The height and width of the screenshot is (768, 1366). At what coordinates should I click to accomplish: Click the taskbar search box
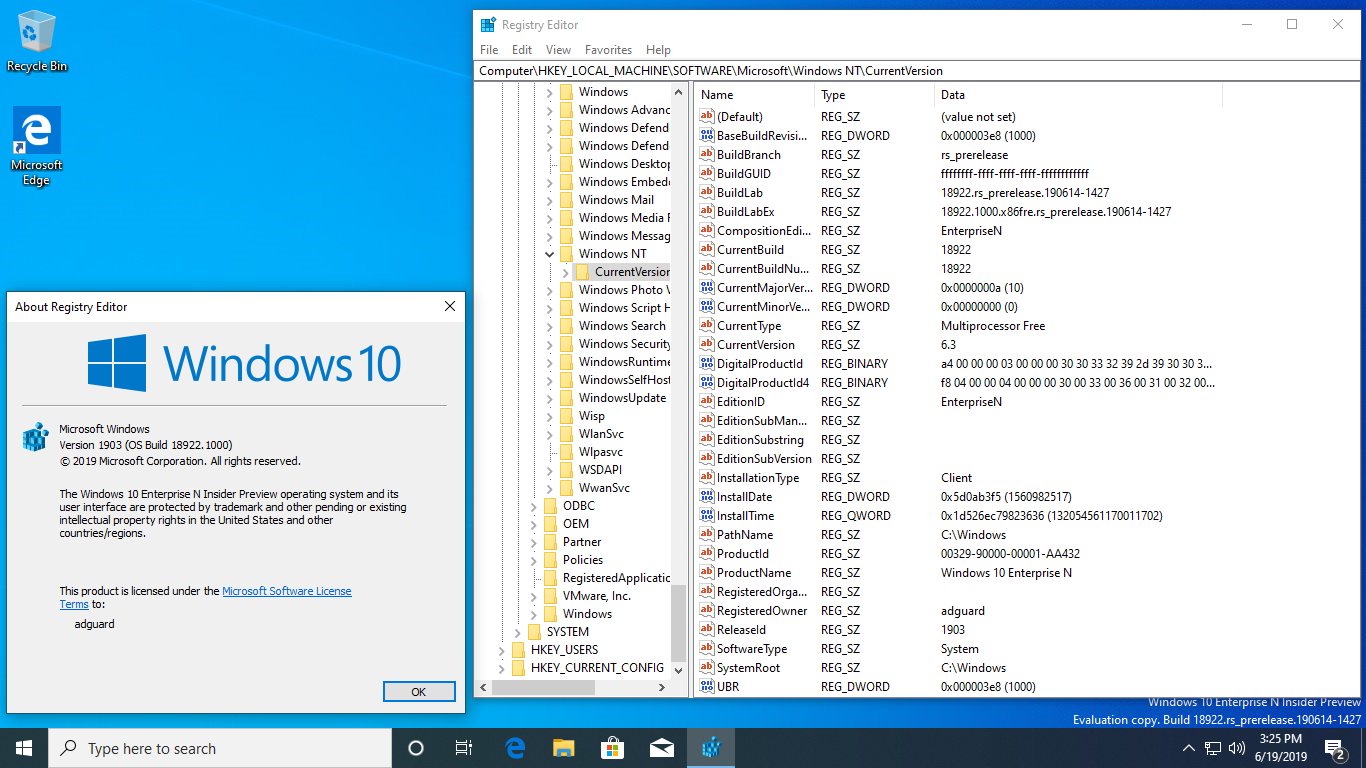220,748
